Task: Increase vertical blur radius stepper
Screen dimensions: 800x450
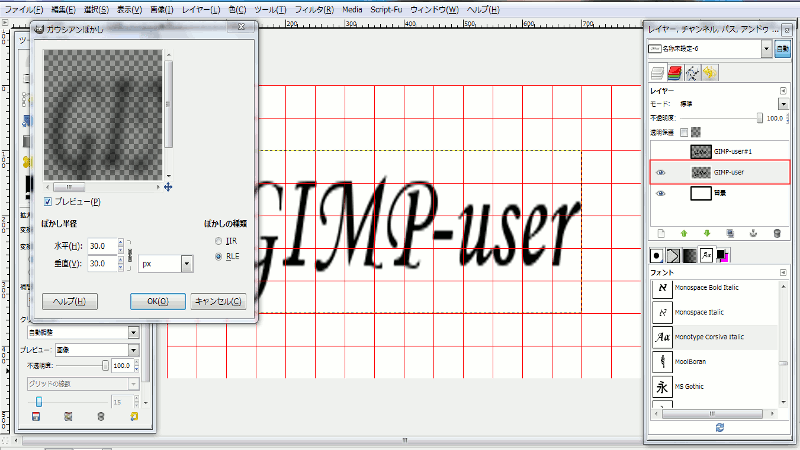Action: 120,260
